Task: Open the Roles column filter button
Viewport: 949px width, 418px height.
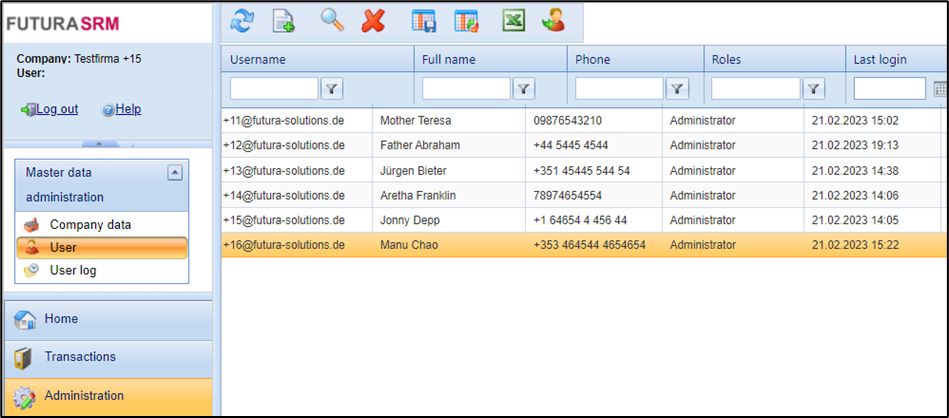Action: click(x=814, y=89)
